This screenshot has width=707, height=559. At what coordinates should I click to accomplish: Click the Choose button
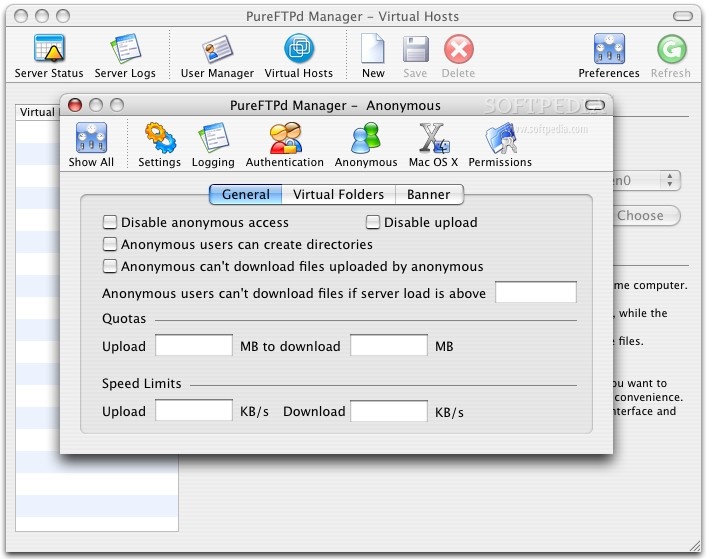click(x=646, y=215)
